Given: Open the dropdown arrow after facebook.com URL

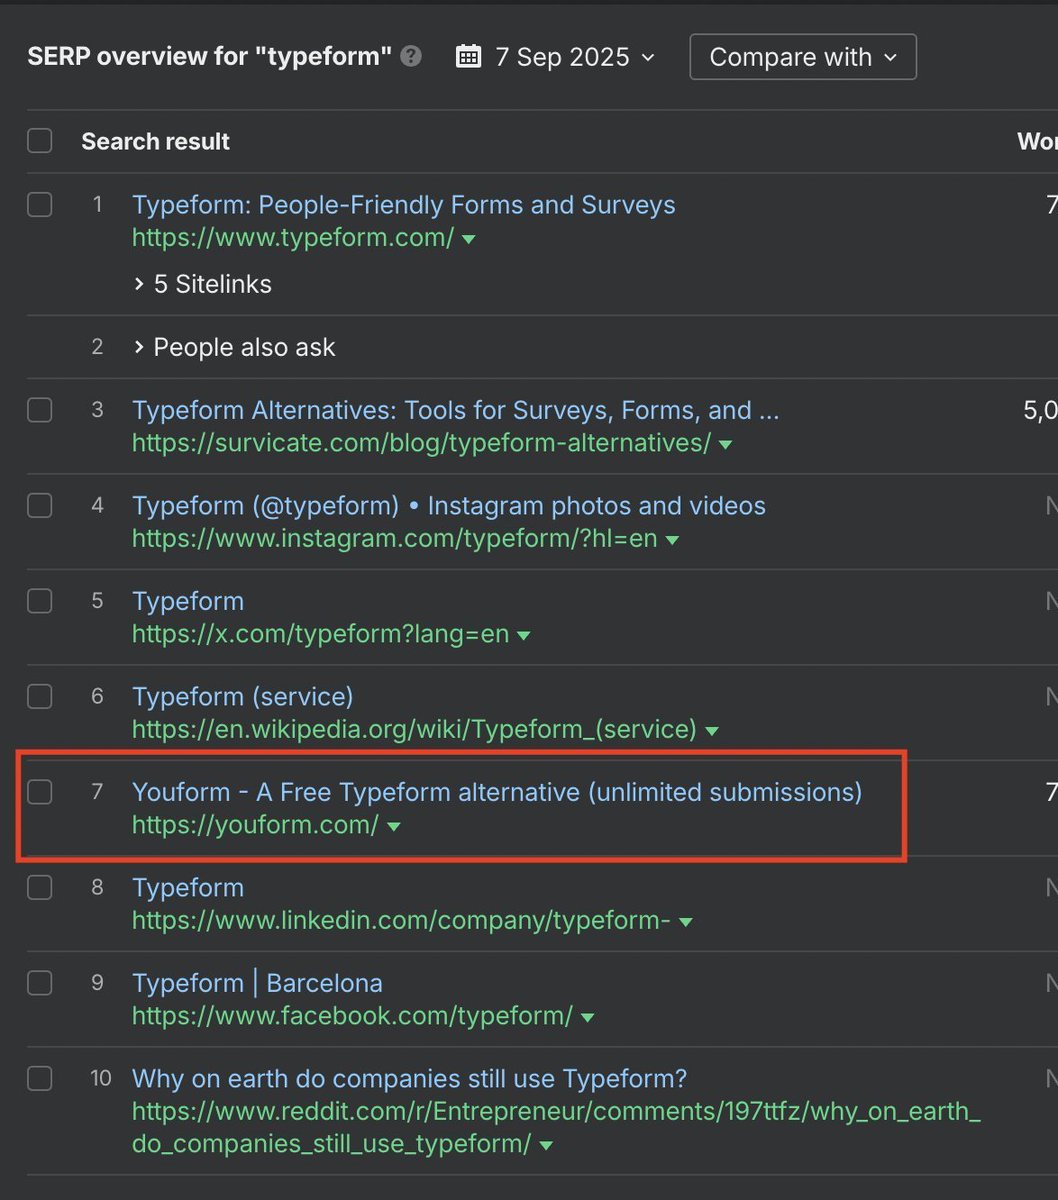Looking at the screenshot, I should click(587, 1018).
